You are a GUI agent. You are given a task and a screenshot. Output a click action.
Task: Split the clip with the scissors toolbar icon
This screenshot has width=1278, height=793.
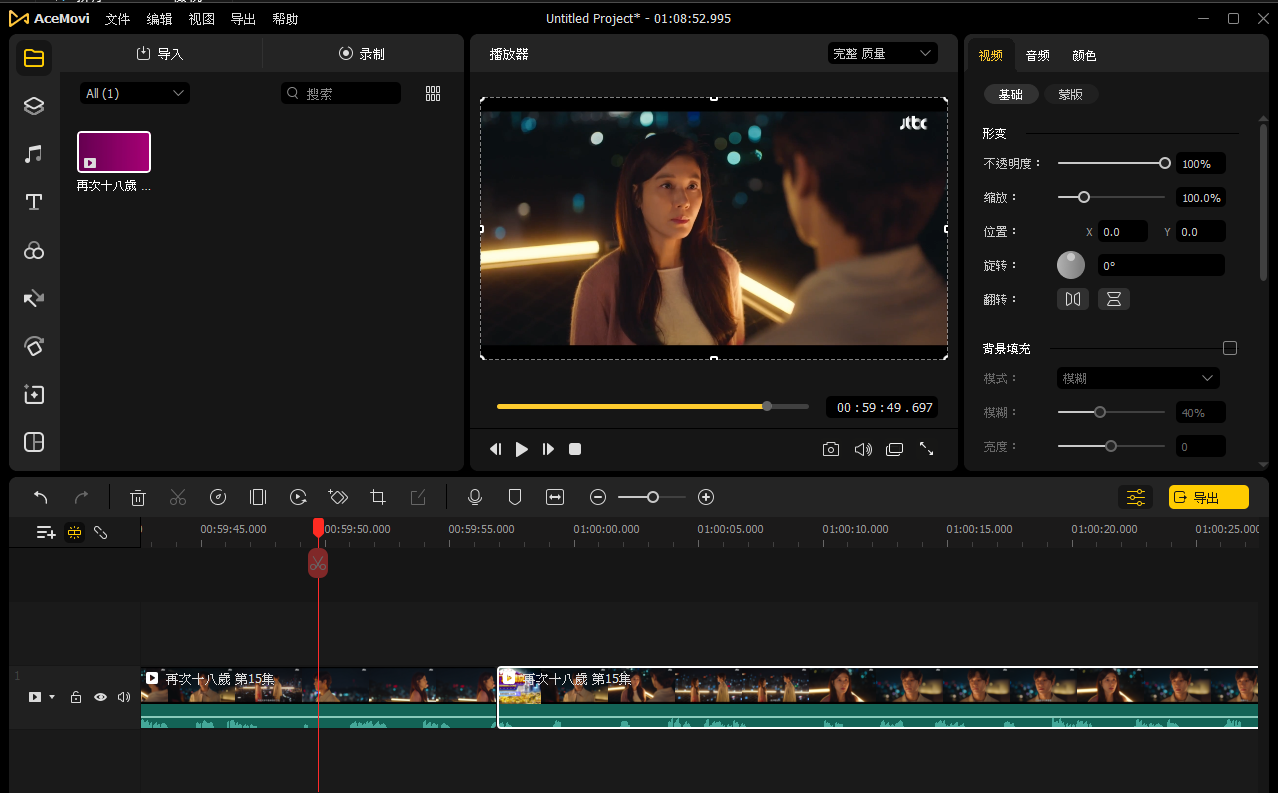pyautogui.click(x=178, y=497)
